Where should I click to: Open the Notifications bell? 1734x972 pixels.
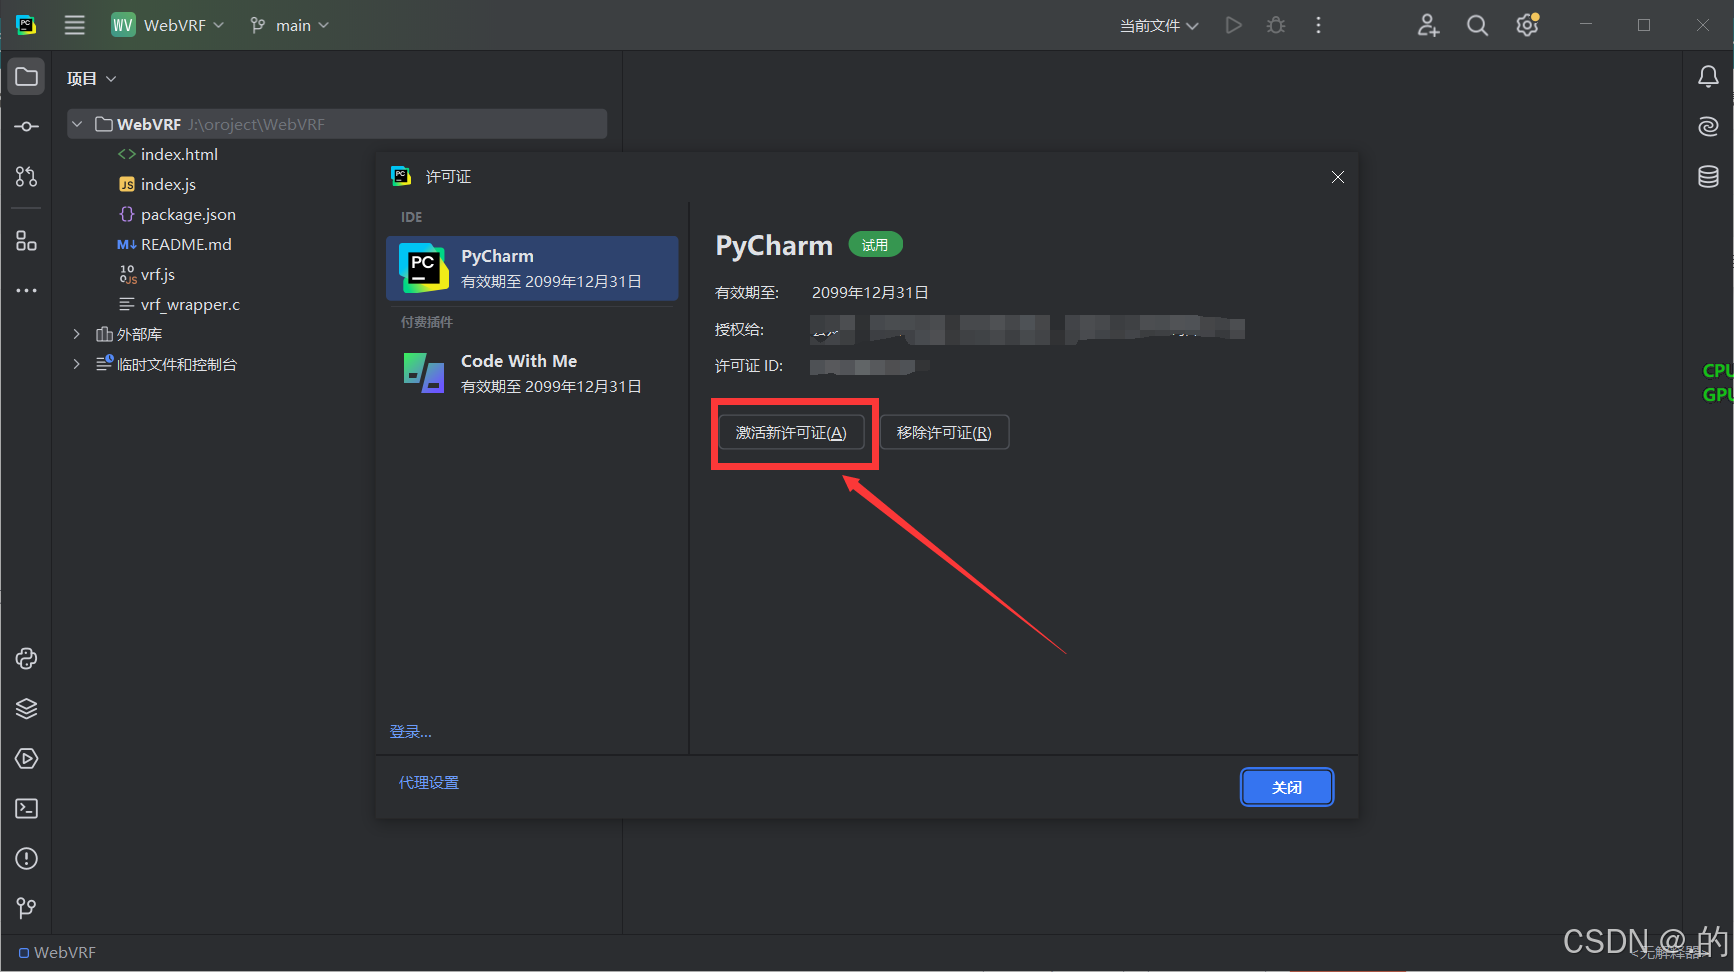click(x=1708, y=77)
